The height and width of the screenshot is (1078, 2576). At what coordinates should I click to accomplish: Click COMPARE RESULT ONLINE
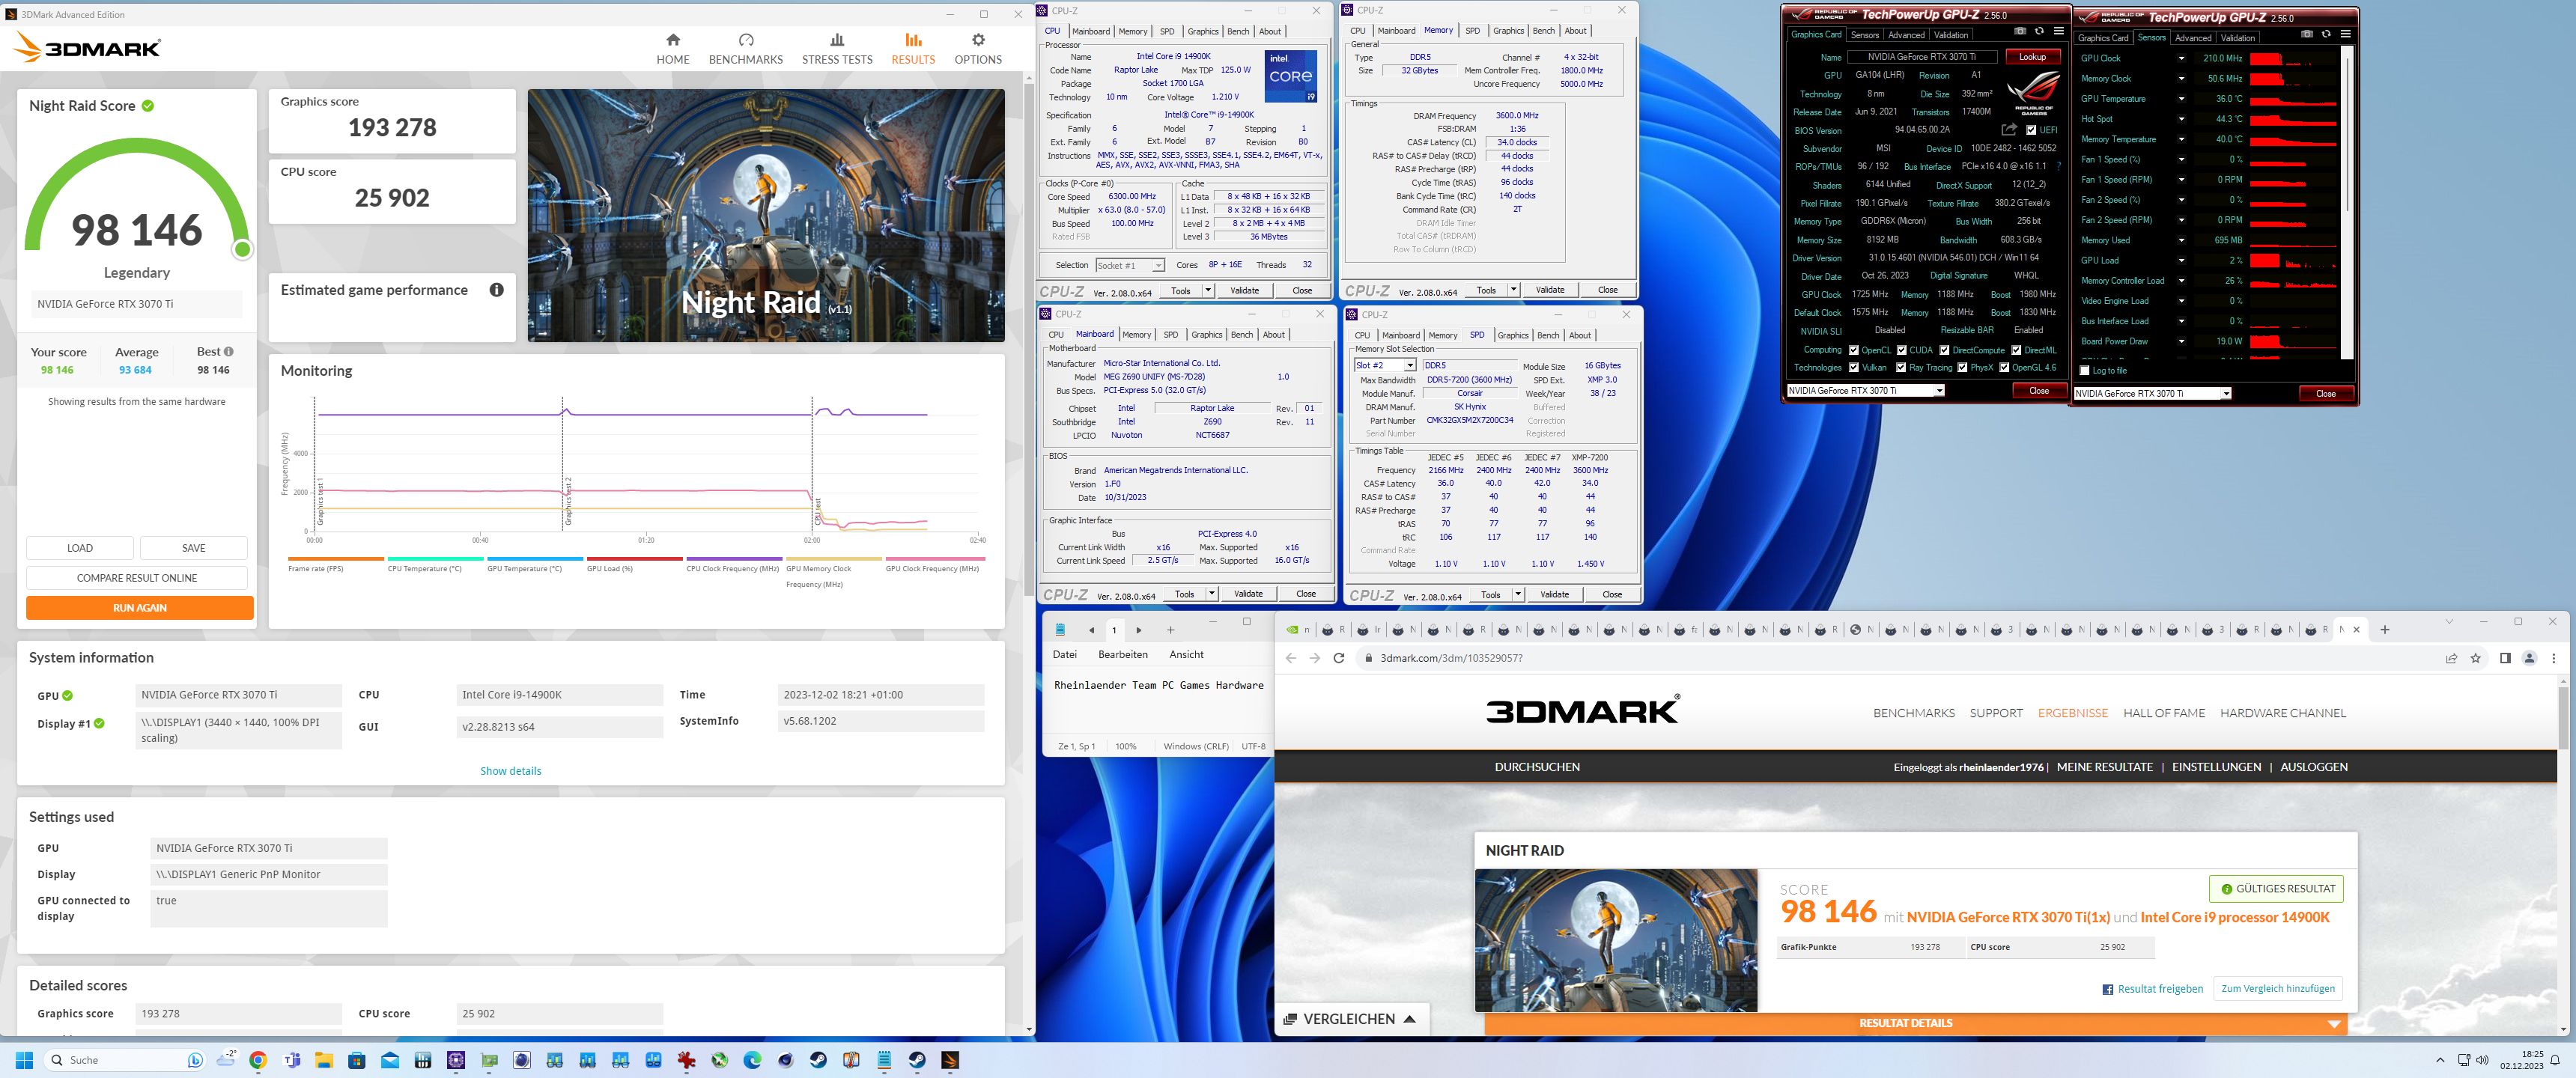(137, 578)
